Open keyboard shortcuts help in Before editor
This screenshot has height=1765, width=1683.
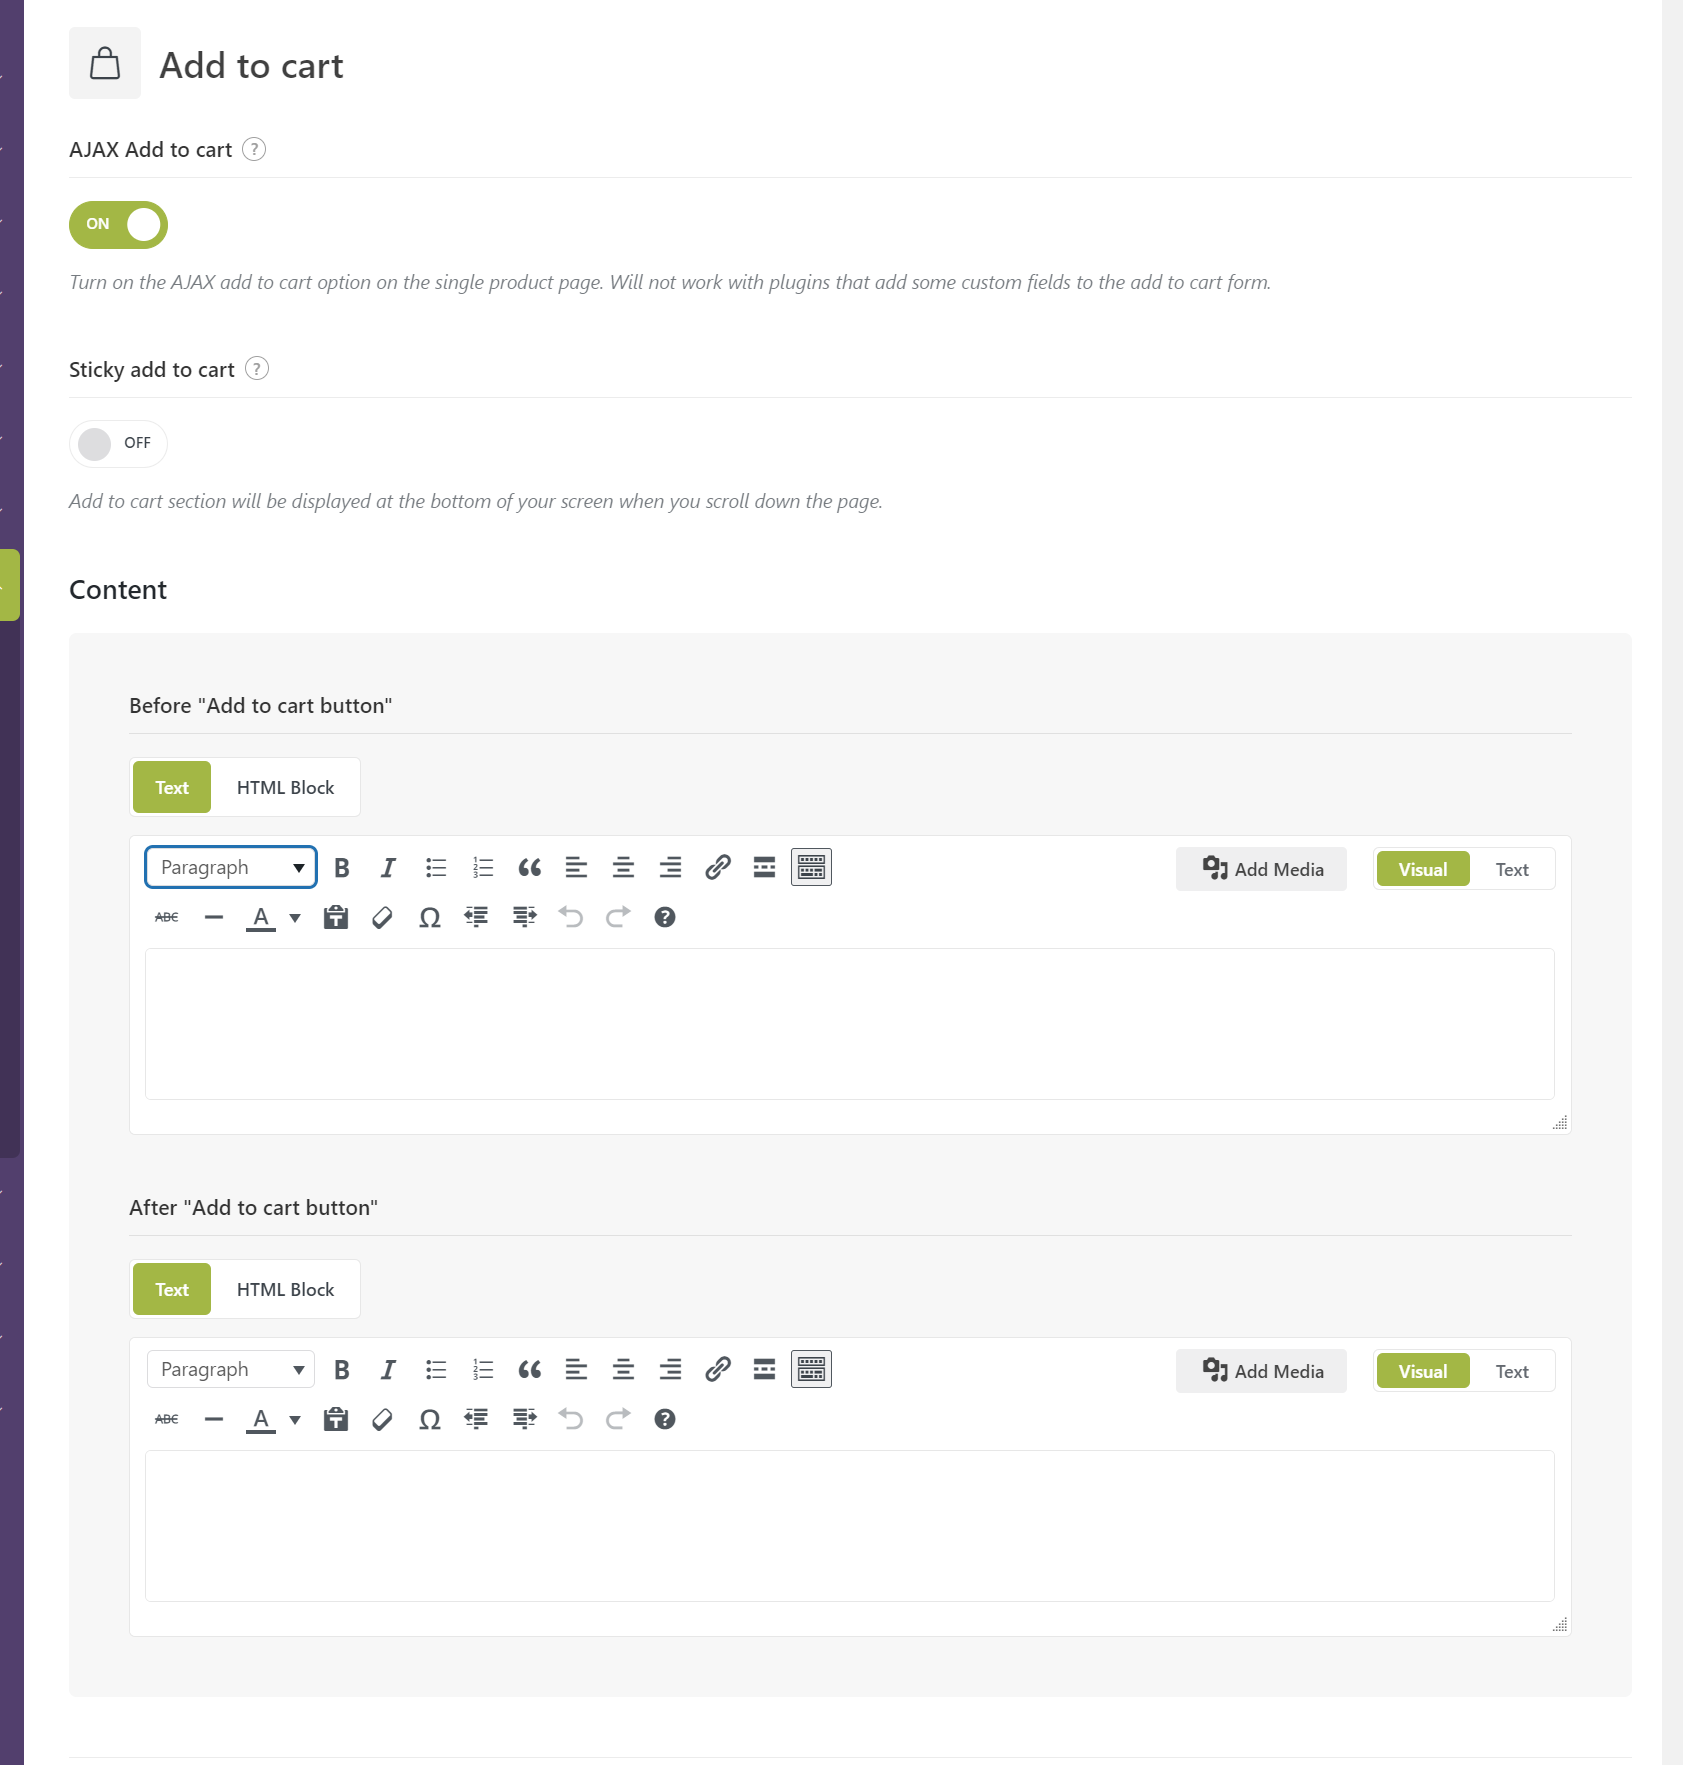[x=665, y=918]
